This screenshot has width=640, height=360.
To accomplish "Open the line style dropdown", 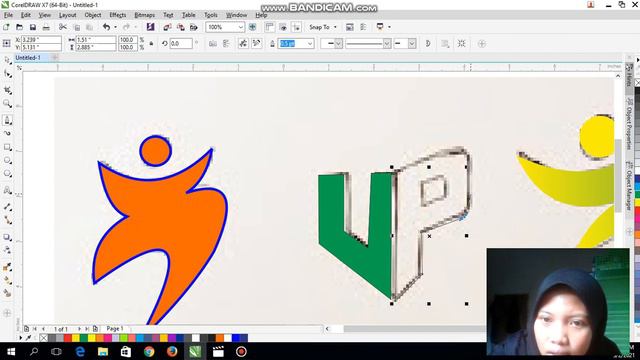I will (387, 43).
